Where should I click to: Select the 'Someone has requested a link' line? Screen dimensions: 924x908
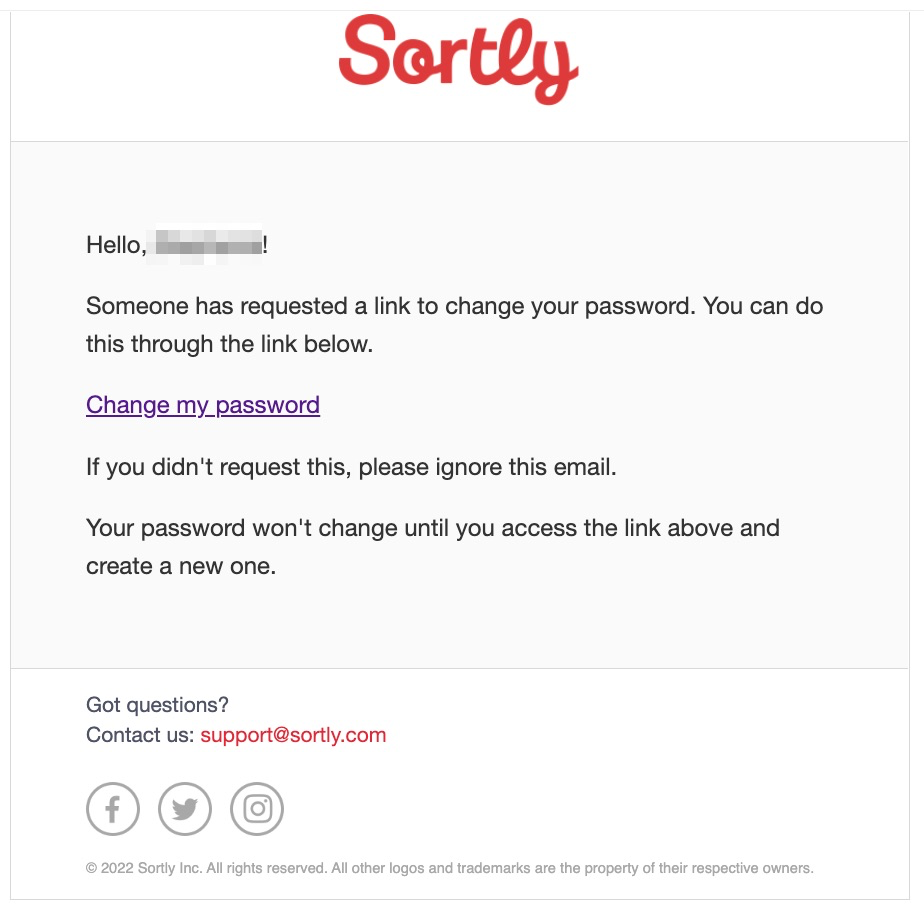coord(454,306)
